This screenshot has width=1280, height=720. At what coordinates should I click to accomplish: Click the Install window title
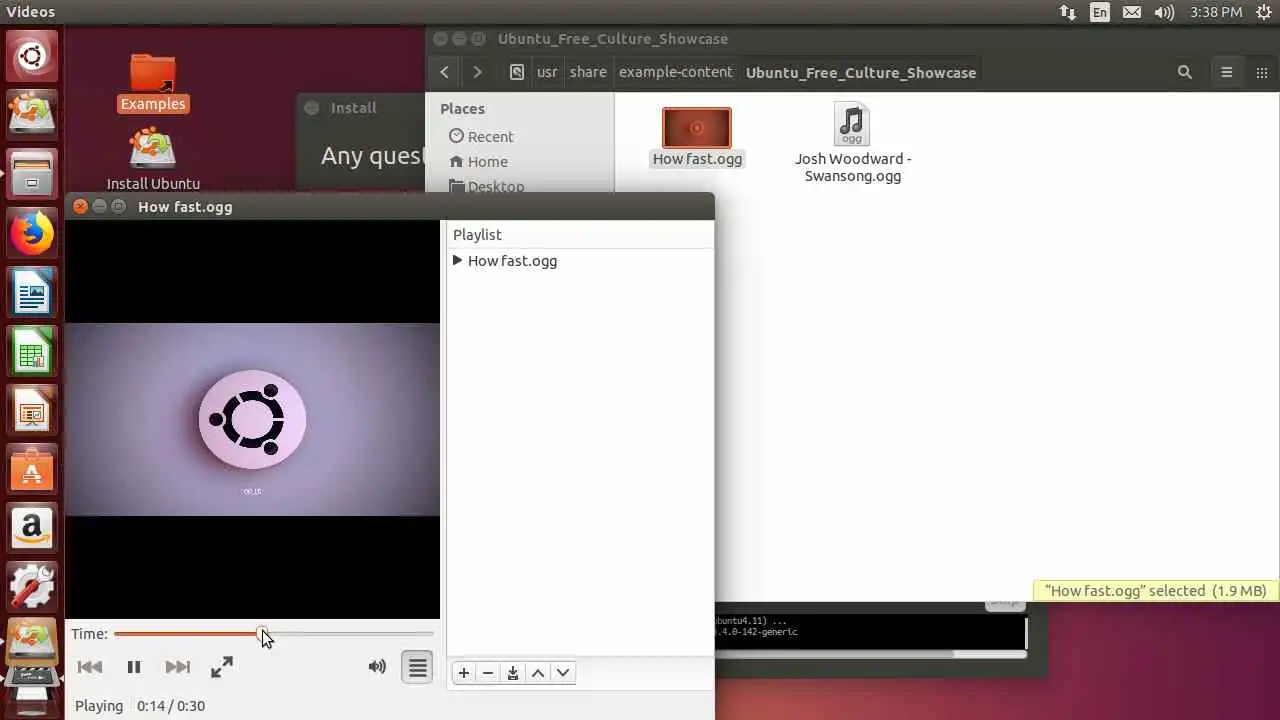coord(354,108)
